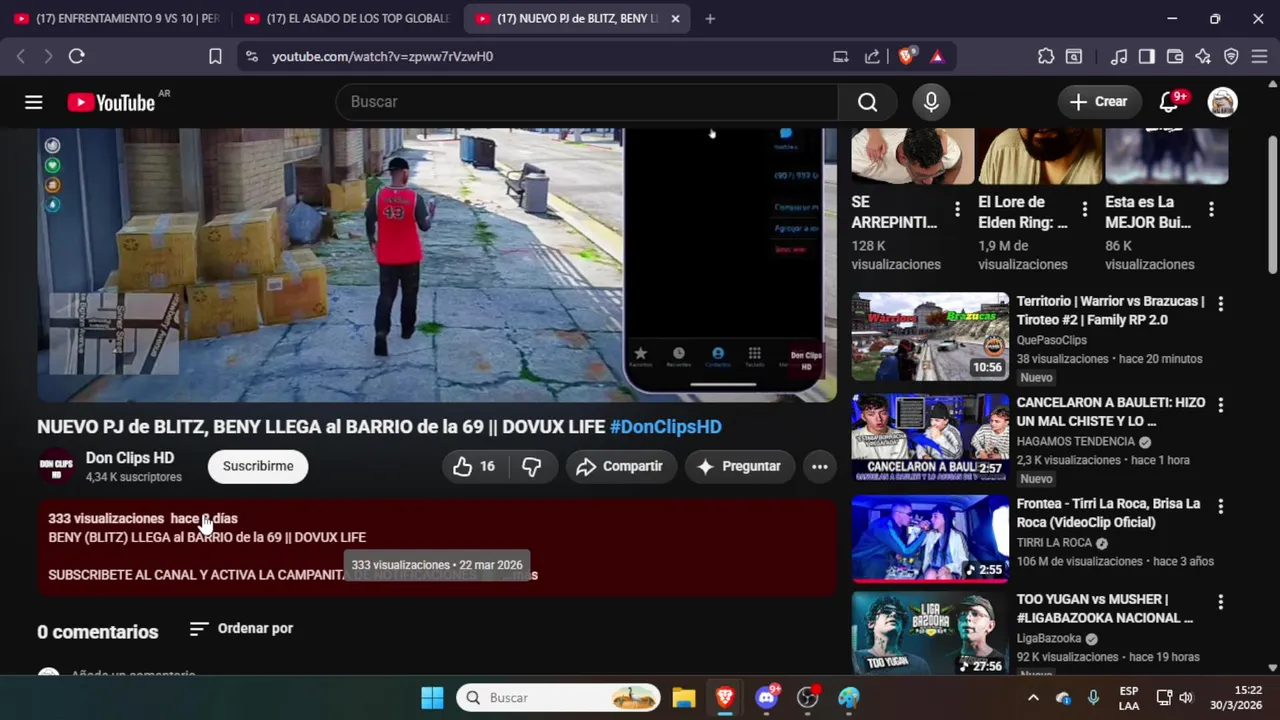This screenshot has height=720, width=1280.
Task: Open the Windows Start menu
Action: [432, 698]
